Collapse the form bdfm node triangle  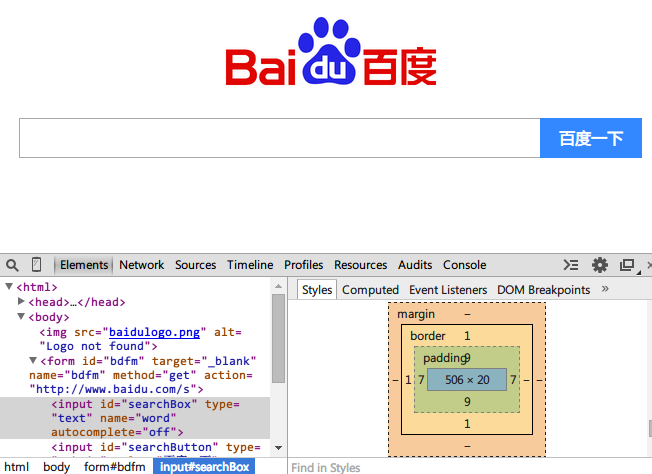33,360
